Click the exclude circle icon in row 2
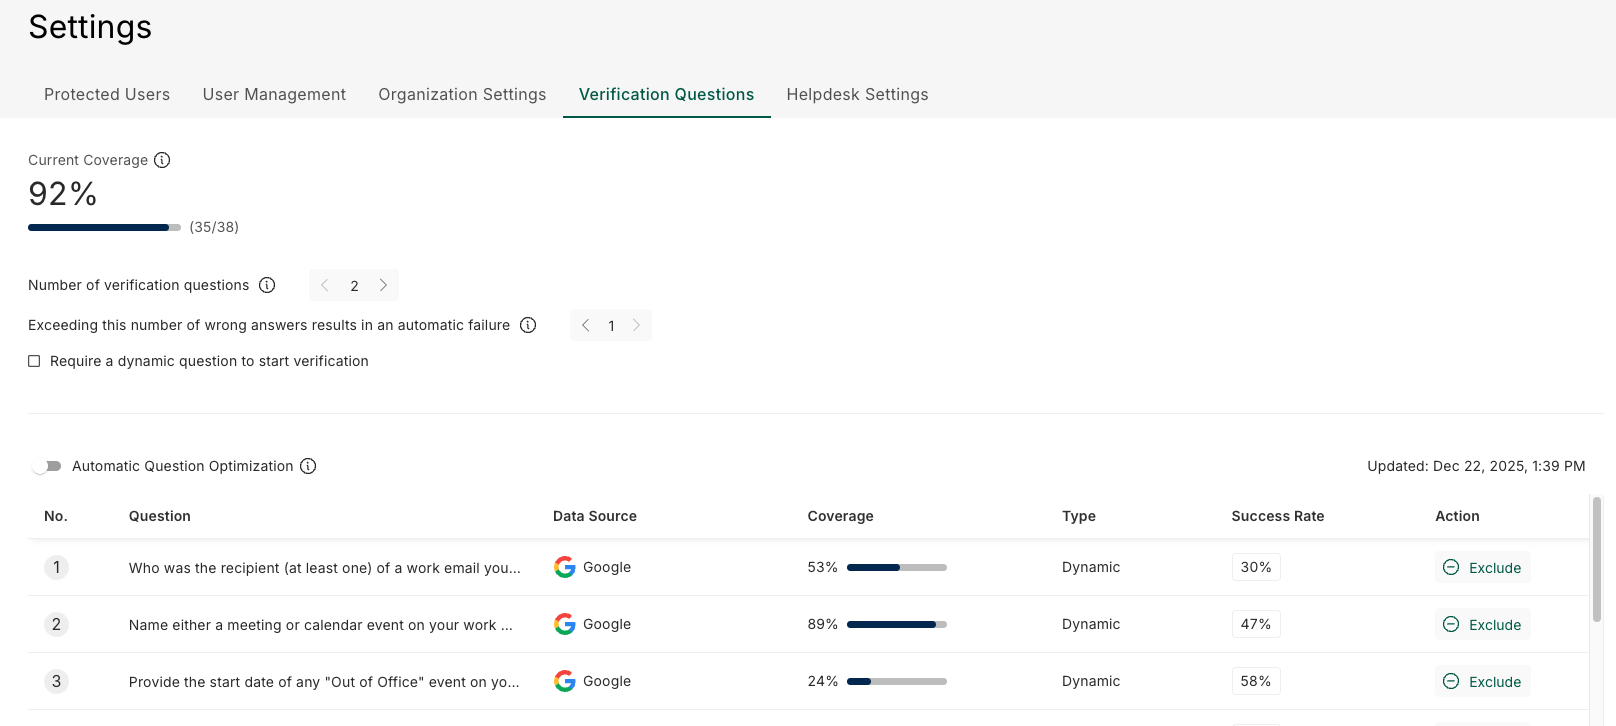1616x726 pixels. coord(1451,624)
